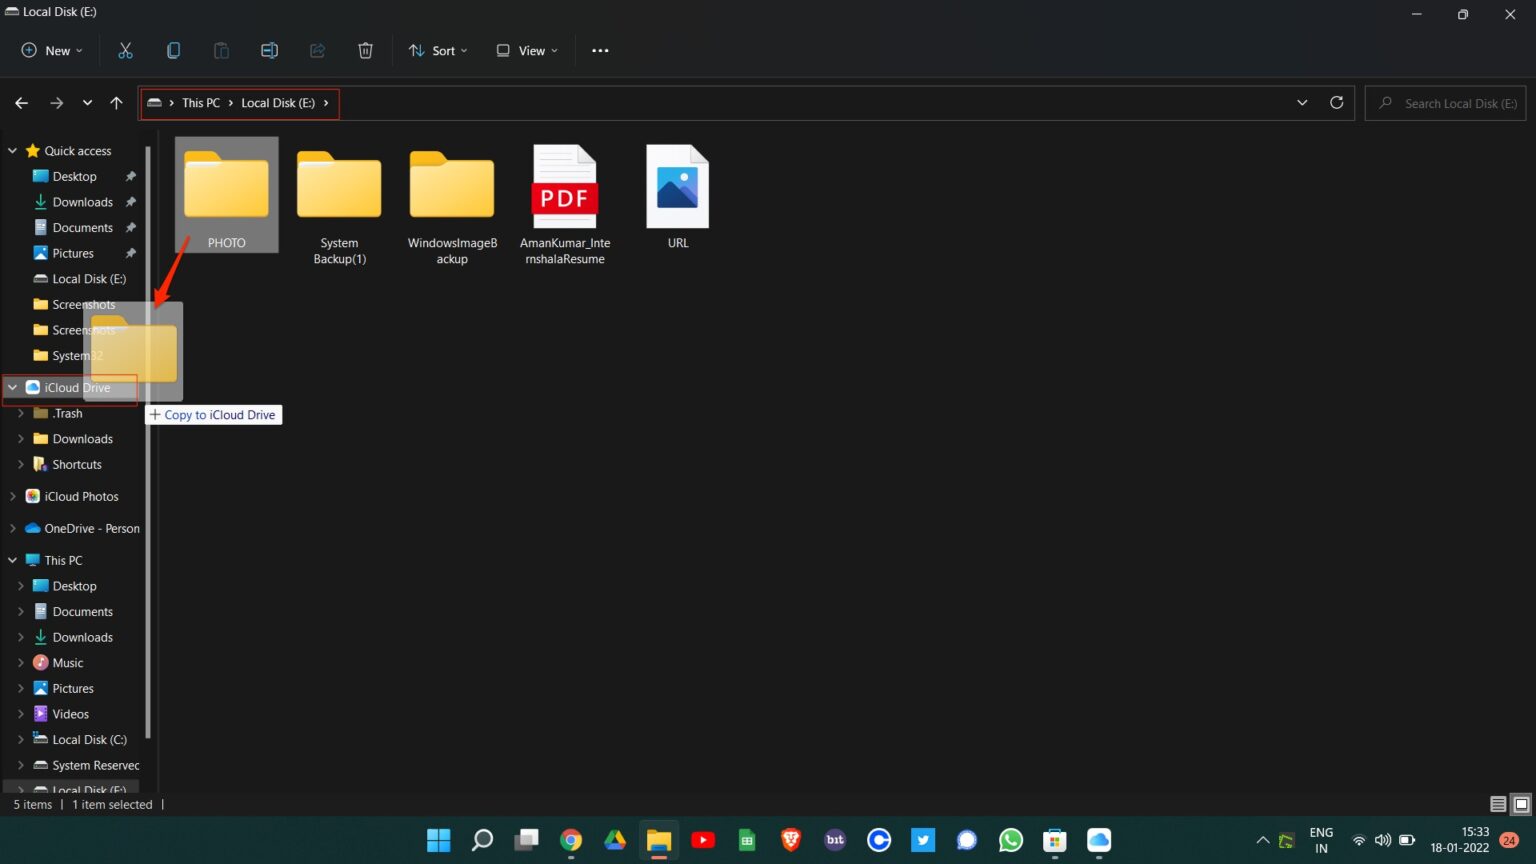Screen dimensions: 1536x864
Task: Collapse the This PC tree section
Action: coord(12,560)
